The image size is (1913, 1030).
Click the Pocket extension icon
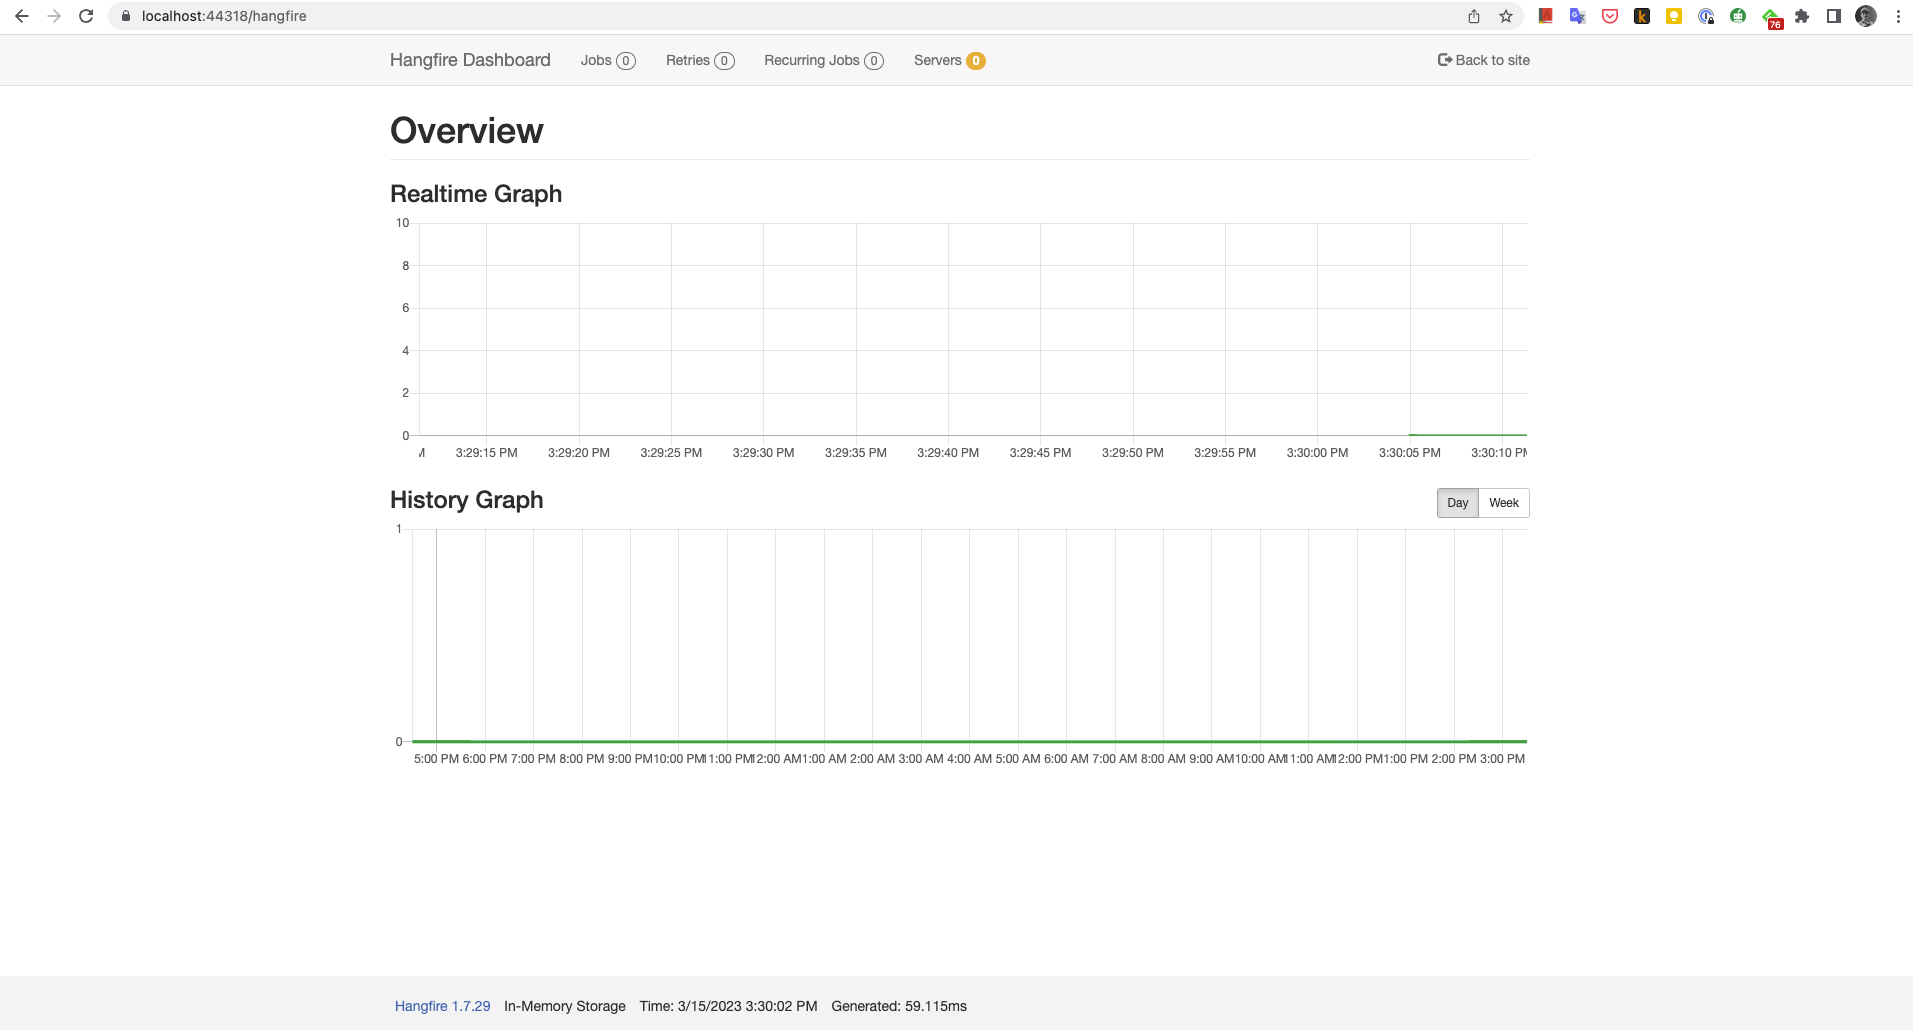[1610, 16]
